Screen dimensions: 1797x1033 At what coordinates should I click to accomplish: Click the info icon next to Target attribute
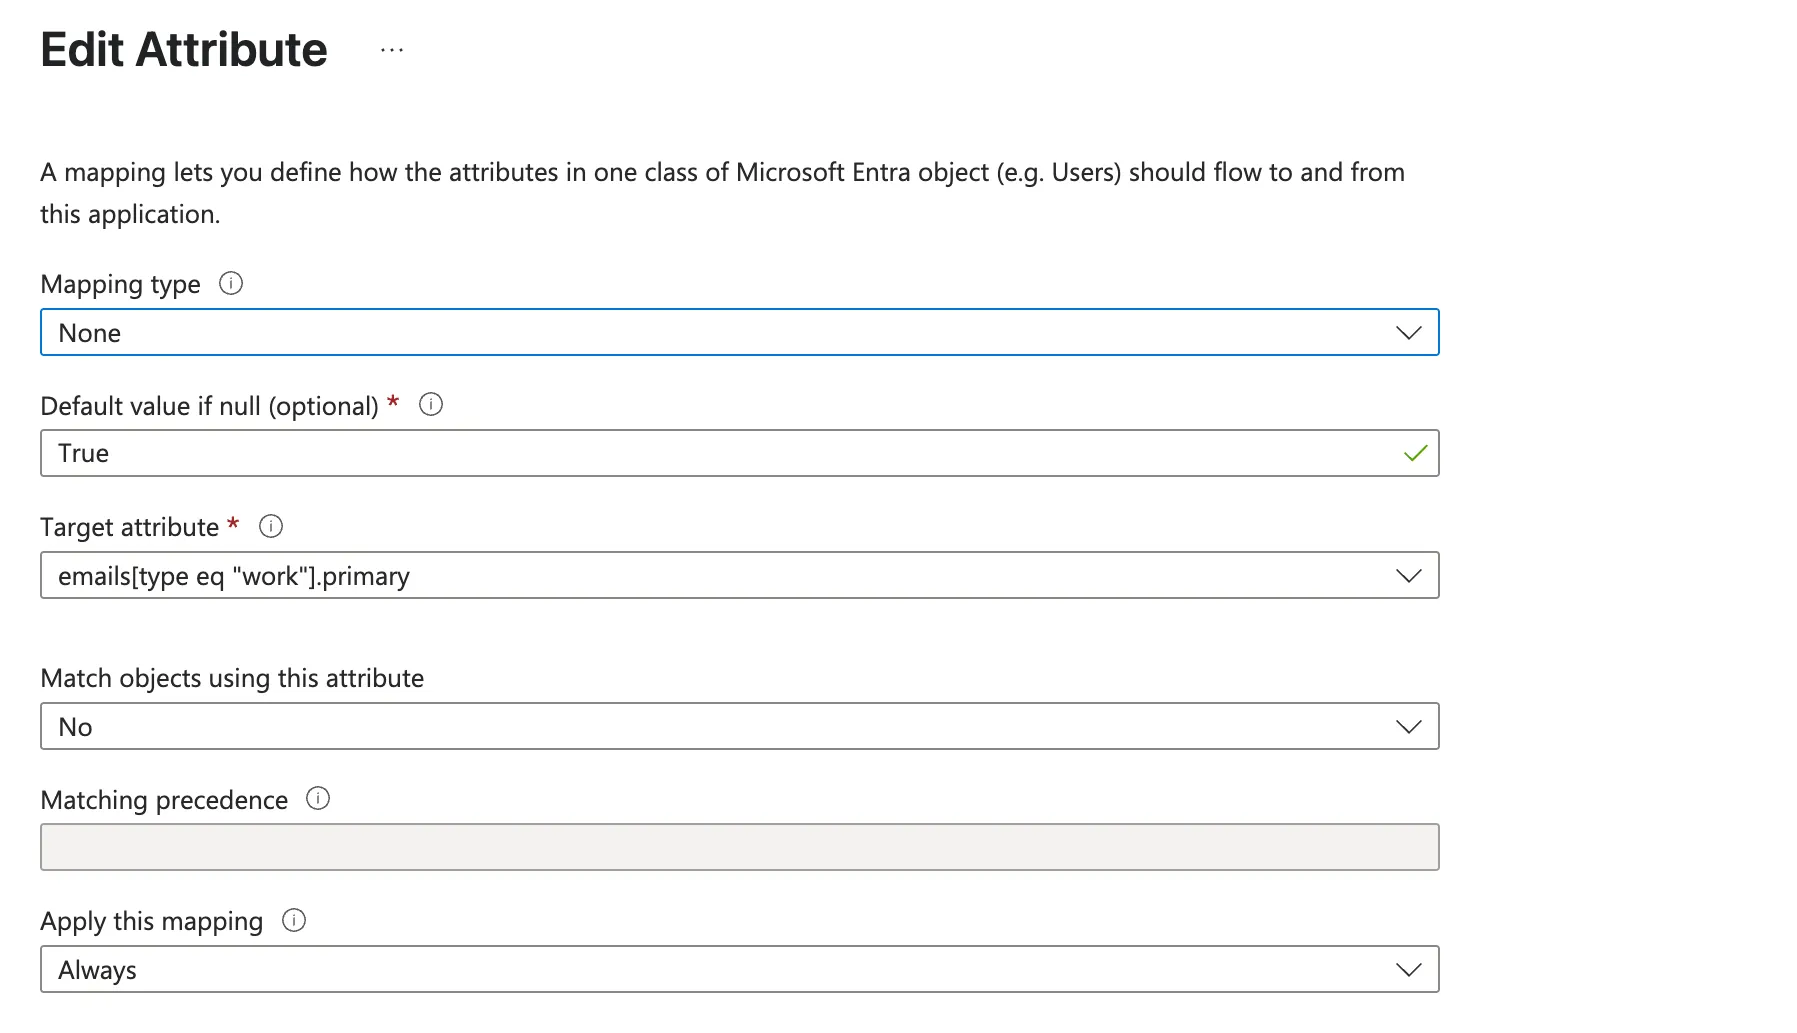(x=270, y=526)
